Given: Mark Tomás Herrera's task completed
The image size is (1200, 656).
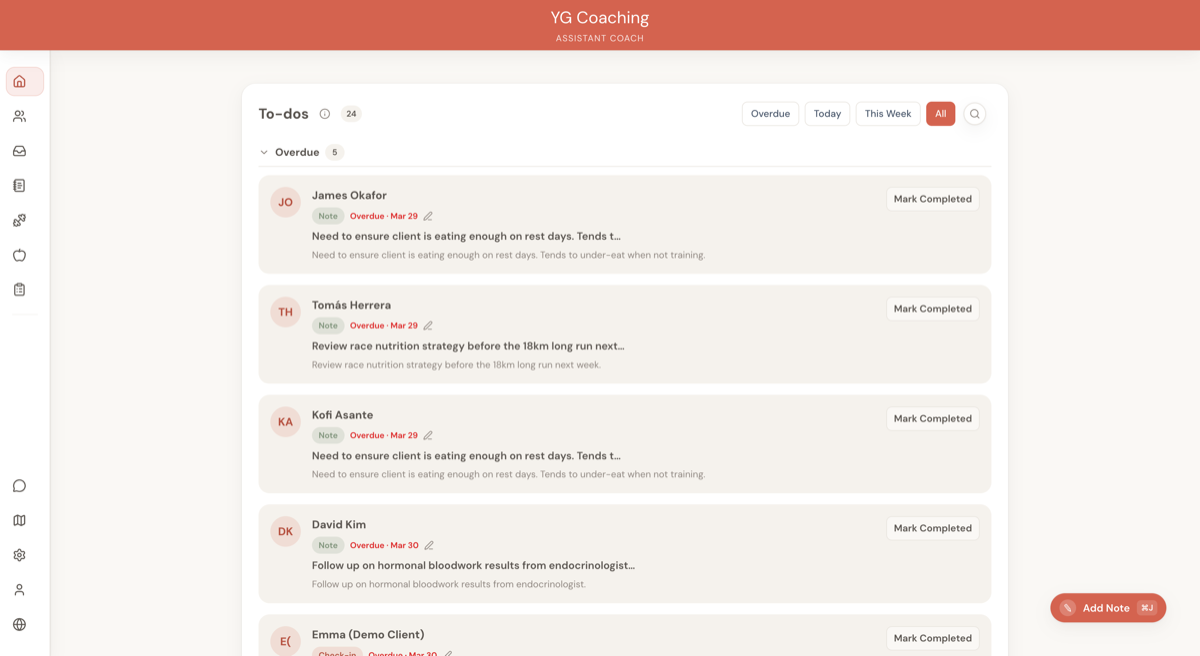Looking at the screenshot, I should (x=932, y=308).
